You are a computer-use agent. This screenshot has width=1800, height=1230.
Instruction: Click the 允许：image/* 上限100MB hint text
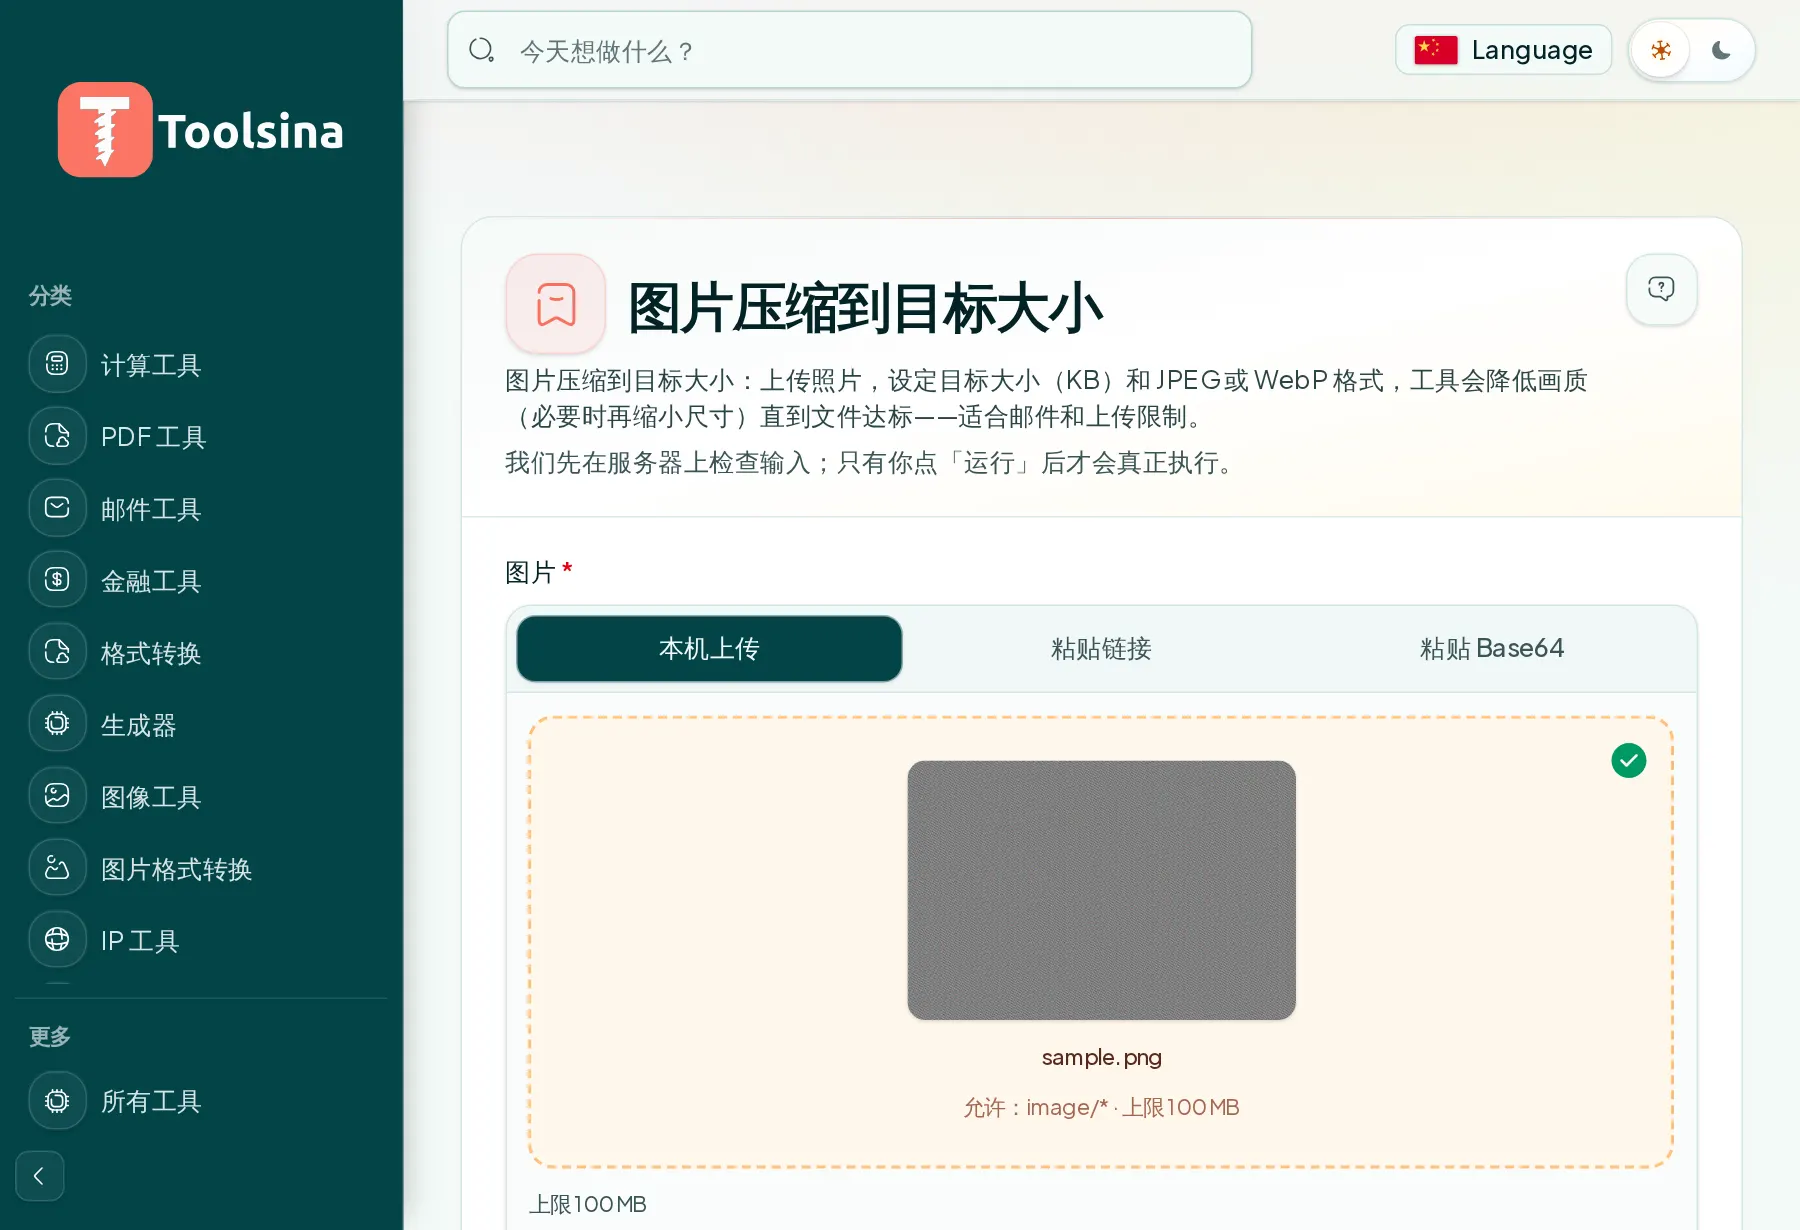tap(1101, 1107)
